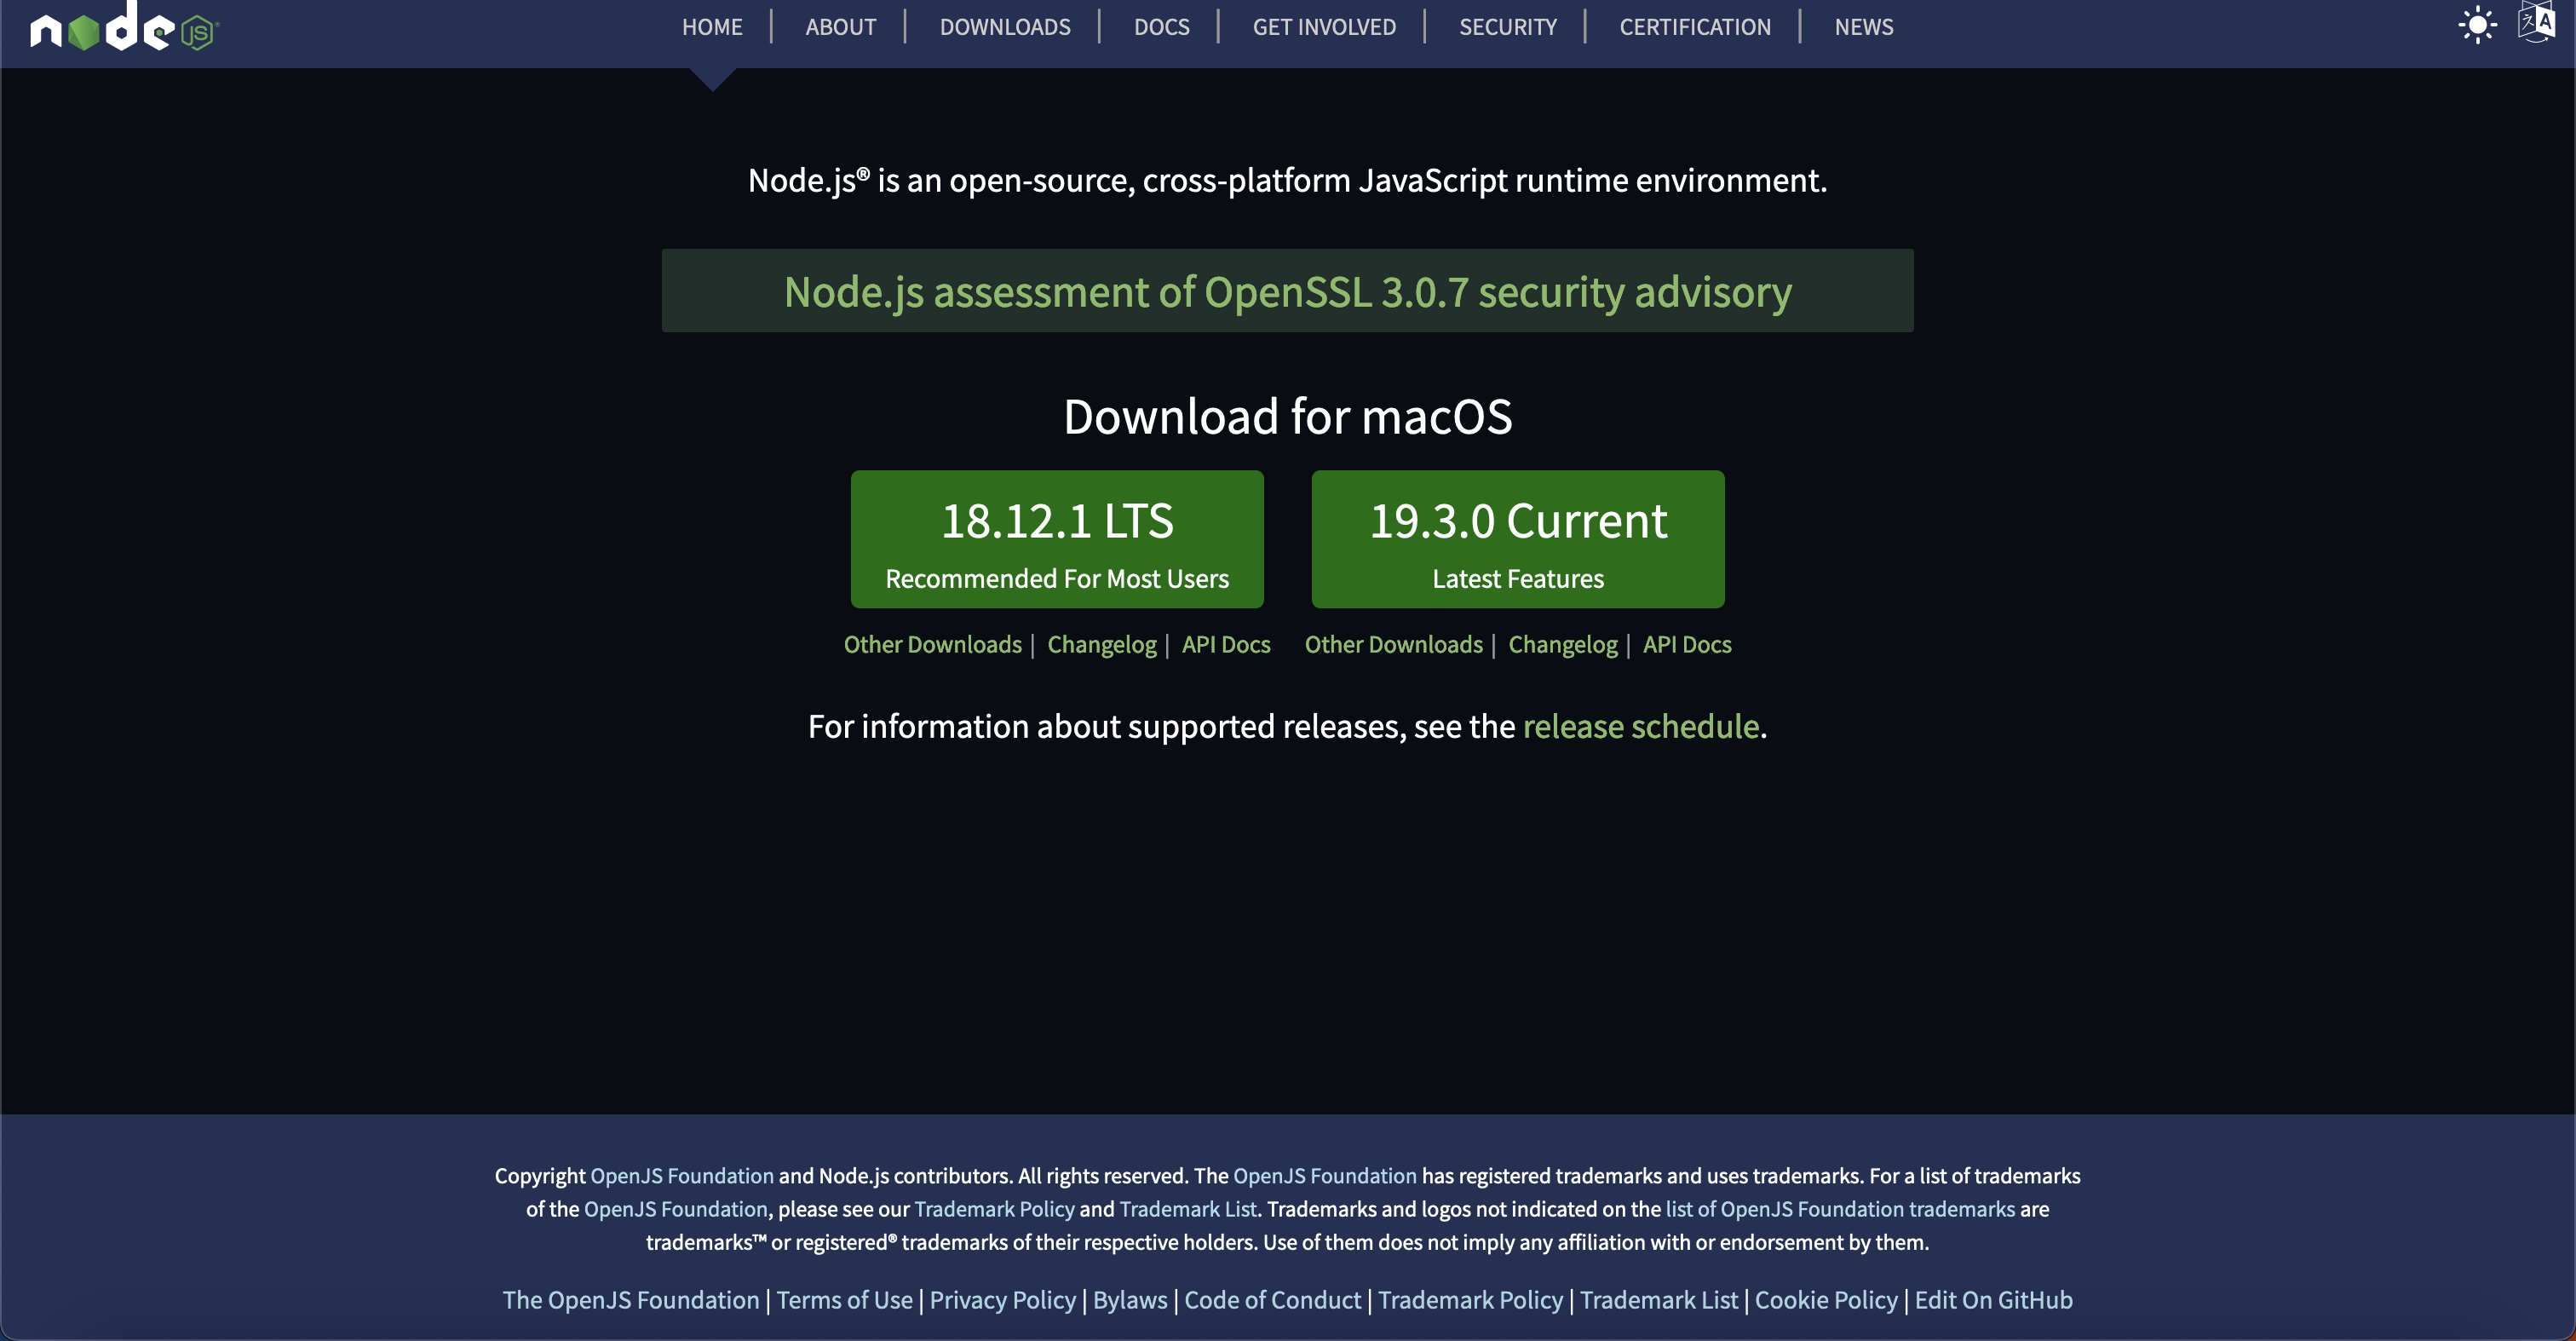Click Trademark List in the copyright paragraph
Viewport: 2576px width, 1341px height.
(1187, 1209)
